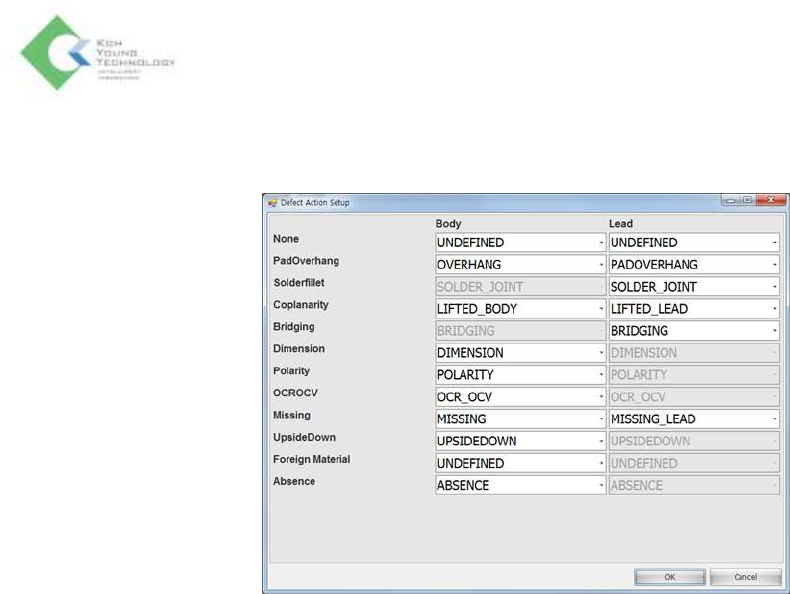Expand the Missing Lead MISSING_LEAD dropdown
Screen dimensions: 790x594
pos(694,419)
